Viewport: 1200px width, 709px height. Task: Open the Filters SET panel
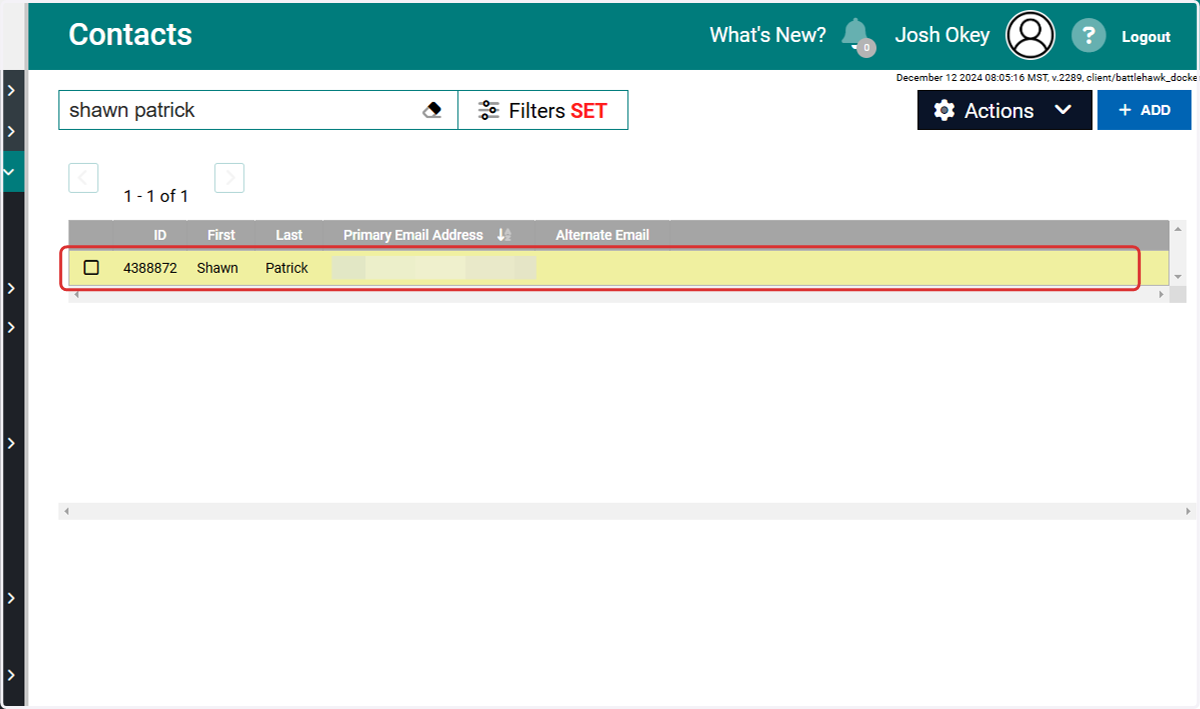tap(543, 110)
